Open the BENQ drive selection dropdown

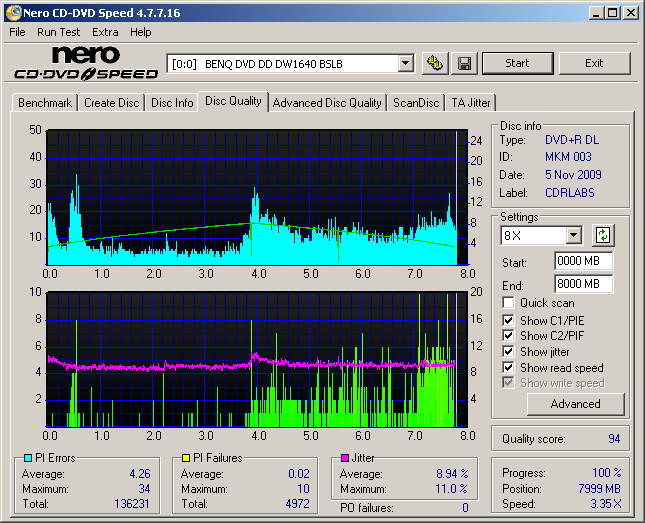(405, 63)
